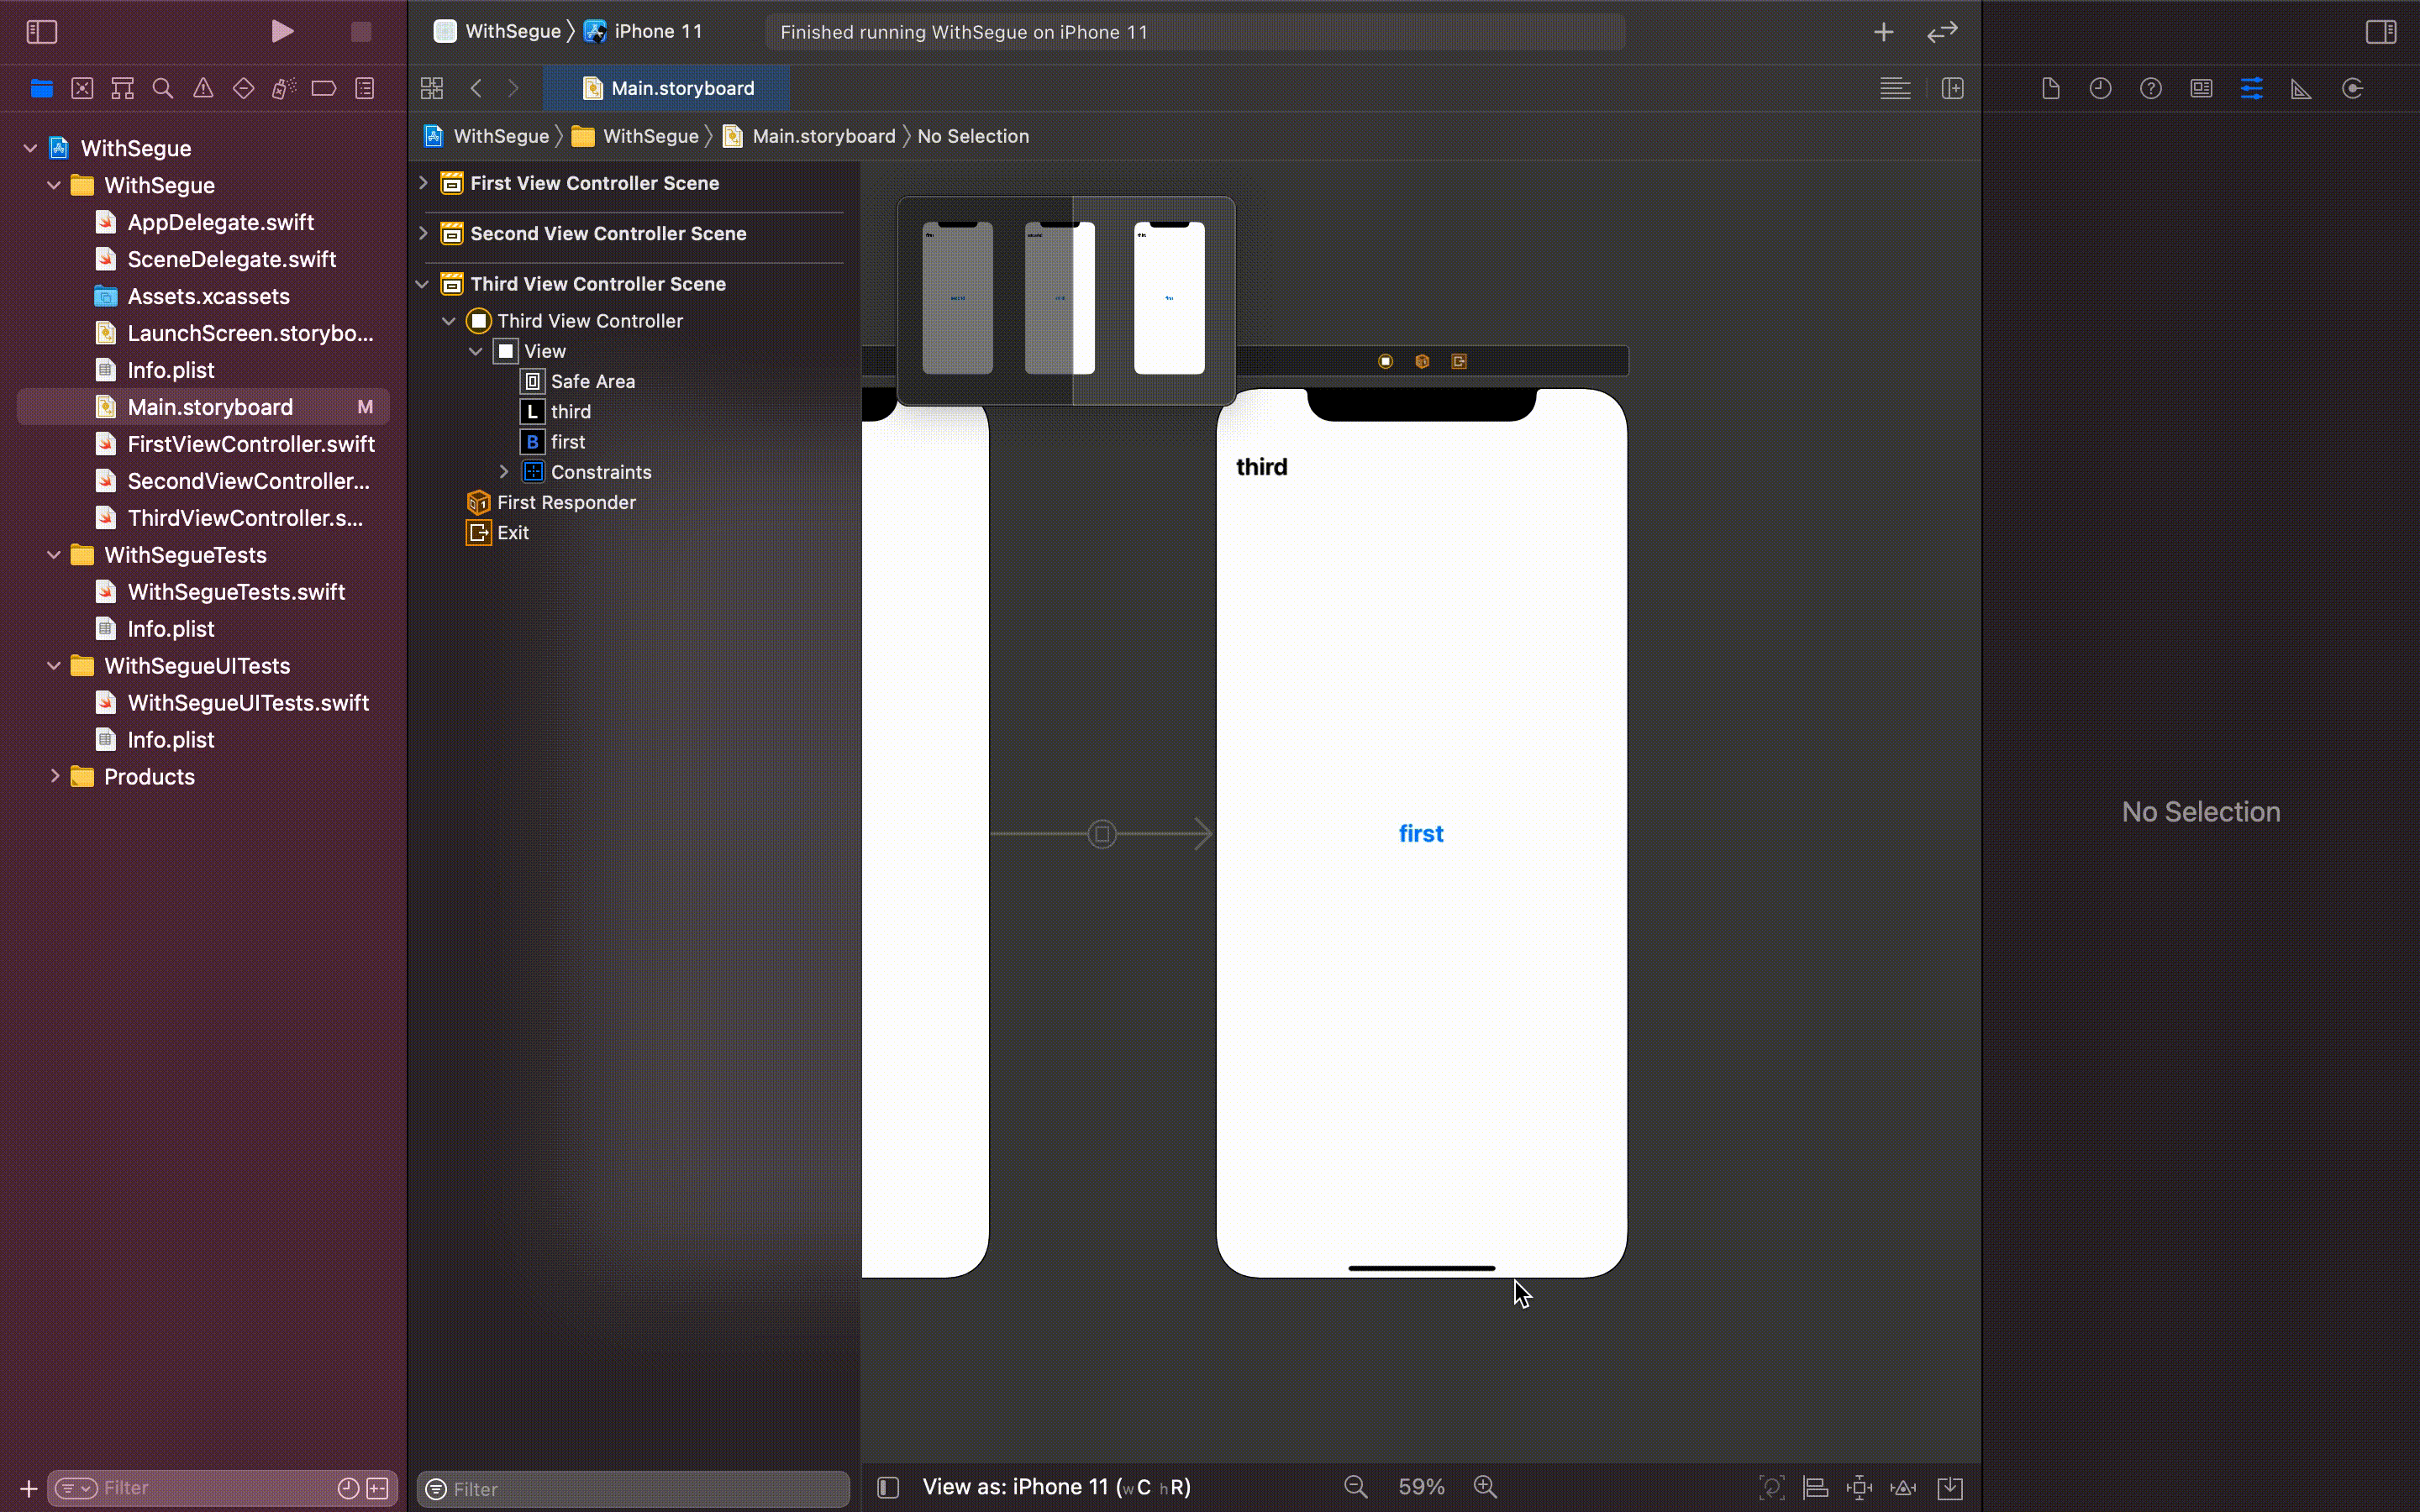Screen dimensions: 2420x1512
Task: Click the Run play button
Action: [282, 32]
